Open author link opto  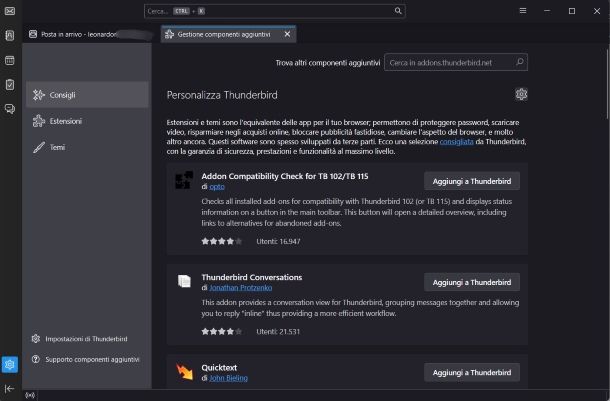(x=217, y=187)
